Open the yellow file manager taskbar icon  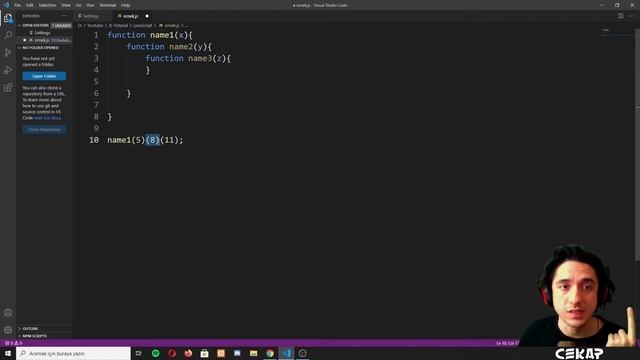(253, 353)
